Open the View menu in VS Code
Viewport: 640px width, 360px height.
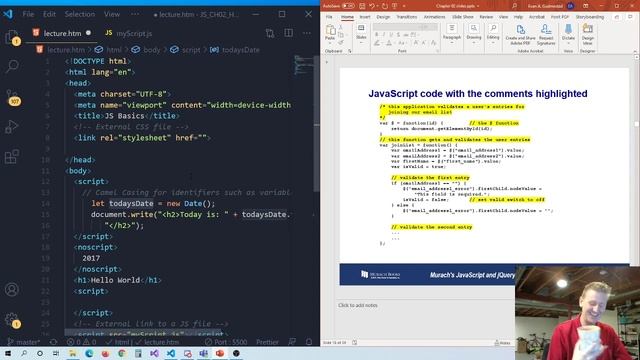(112, 14)
